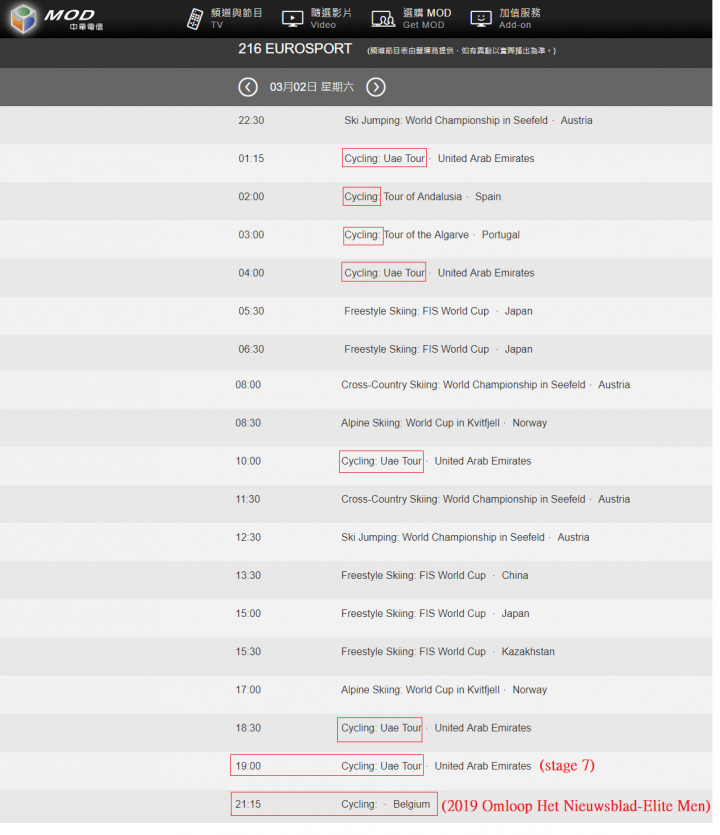Viewport: 720px width, 835px height.
Task: Click Kazakhstan label in 15:30 row
Action: pyautogui.click(x=528, y=652)
